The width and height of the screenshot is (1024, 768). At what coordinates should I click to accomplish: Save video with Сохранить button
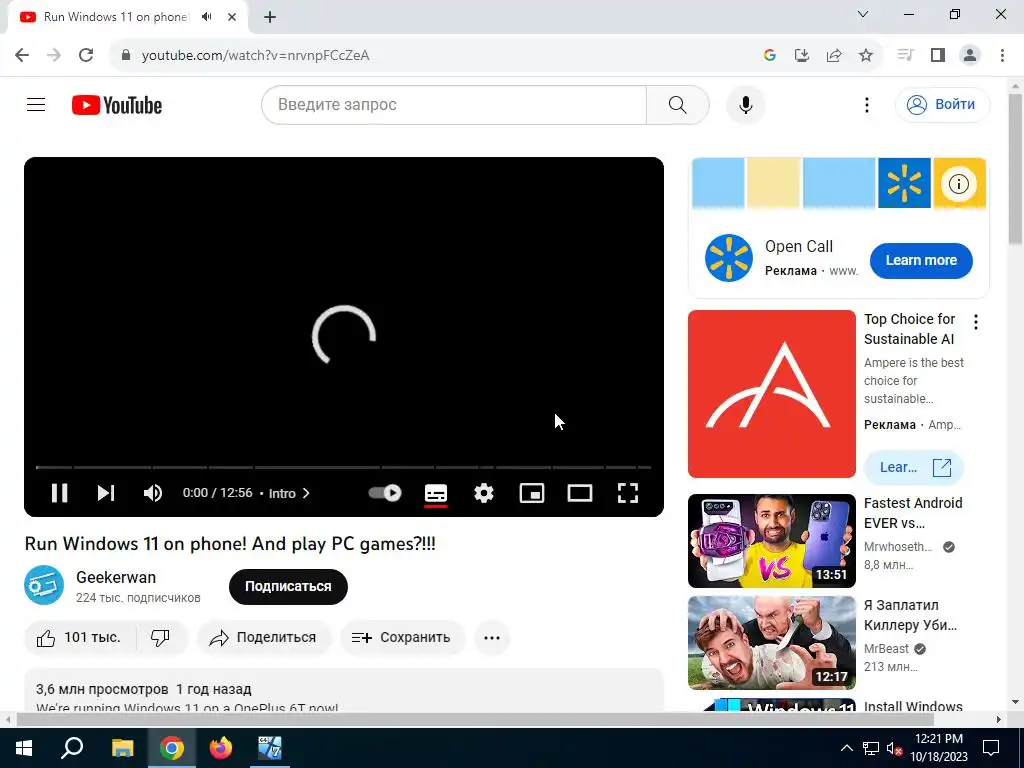[x=402, y=638]
